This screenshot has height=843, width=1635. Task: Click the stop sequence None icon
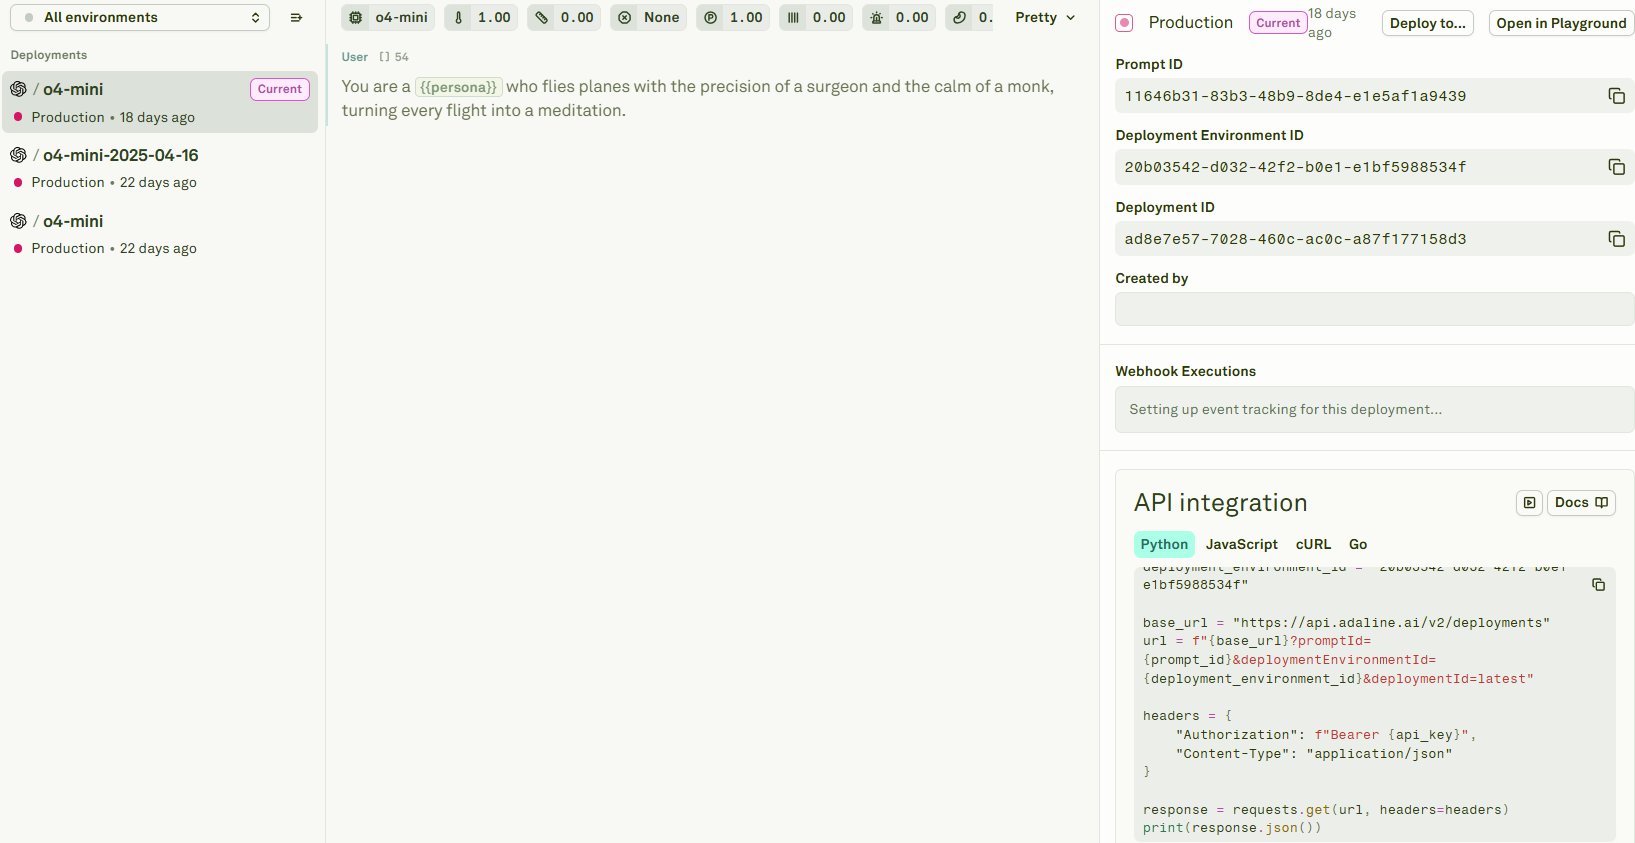pos(625,17)
